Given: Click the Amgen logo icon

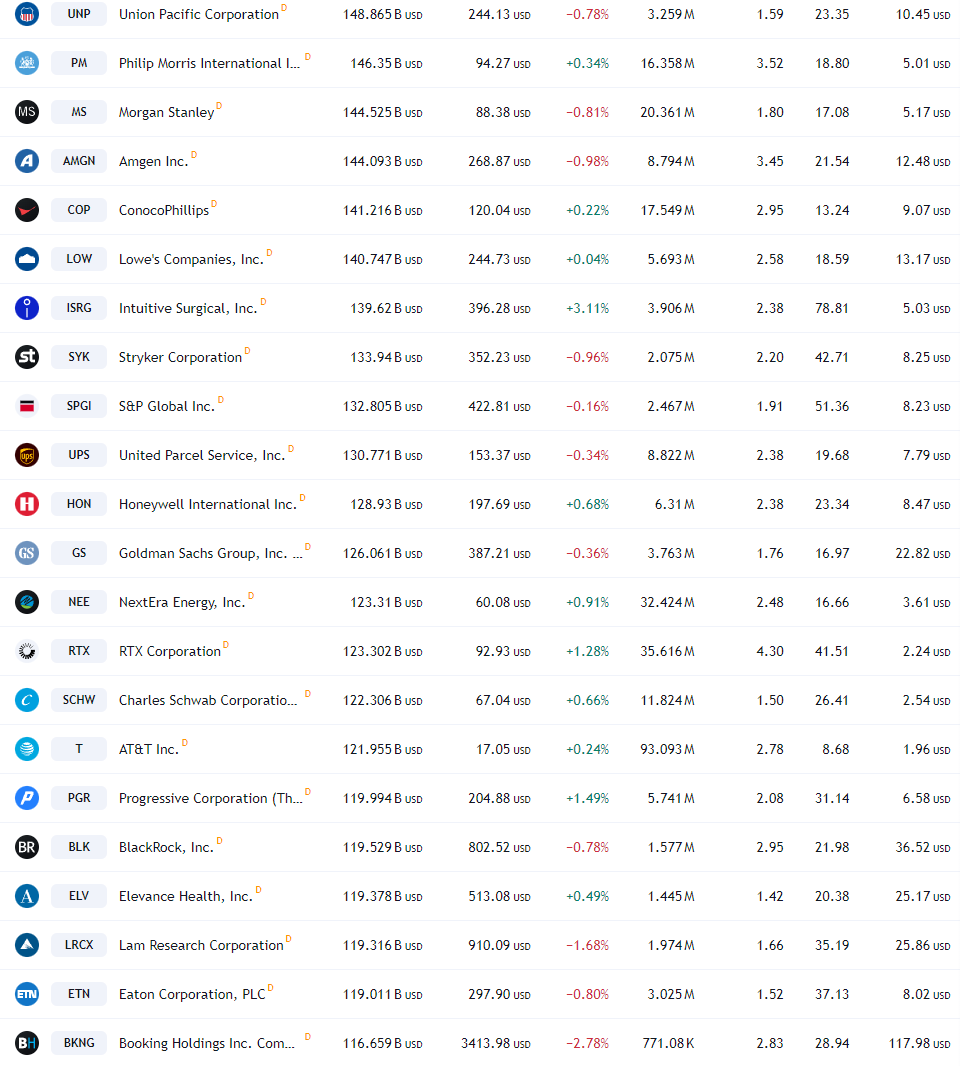Looking at the screenshot, I should pyautogui.click(x=27, y=160).
